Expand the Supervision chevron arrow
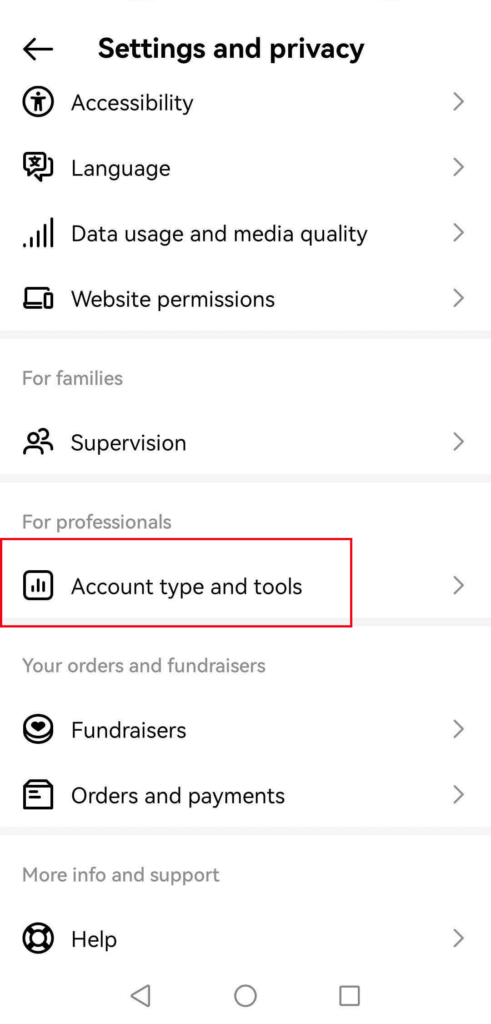 coord(458,442)
